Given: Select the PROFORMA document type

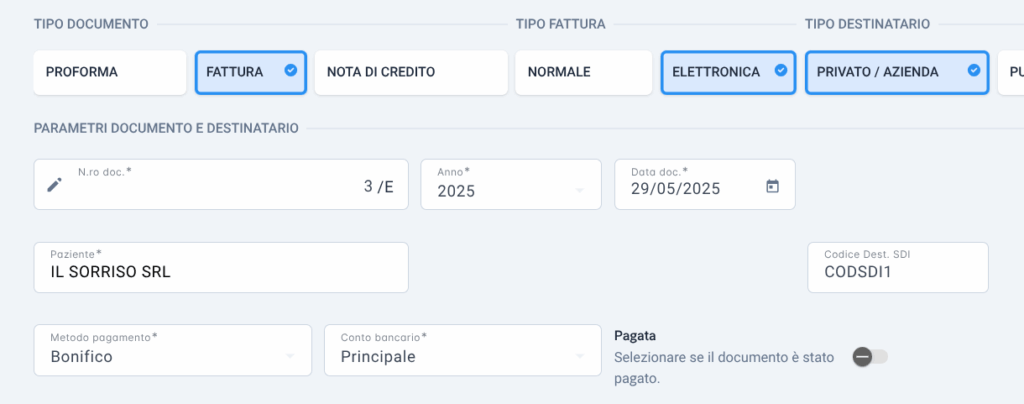Looking at the screenshot, I should [x=110, y=72].
